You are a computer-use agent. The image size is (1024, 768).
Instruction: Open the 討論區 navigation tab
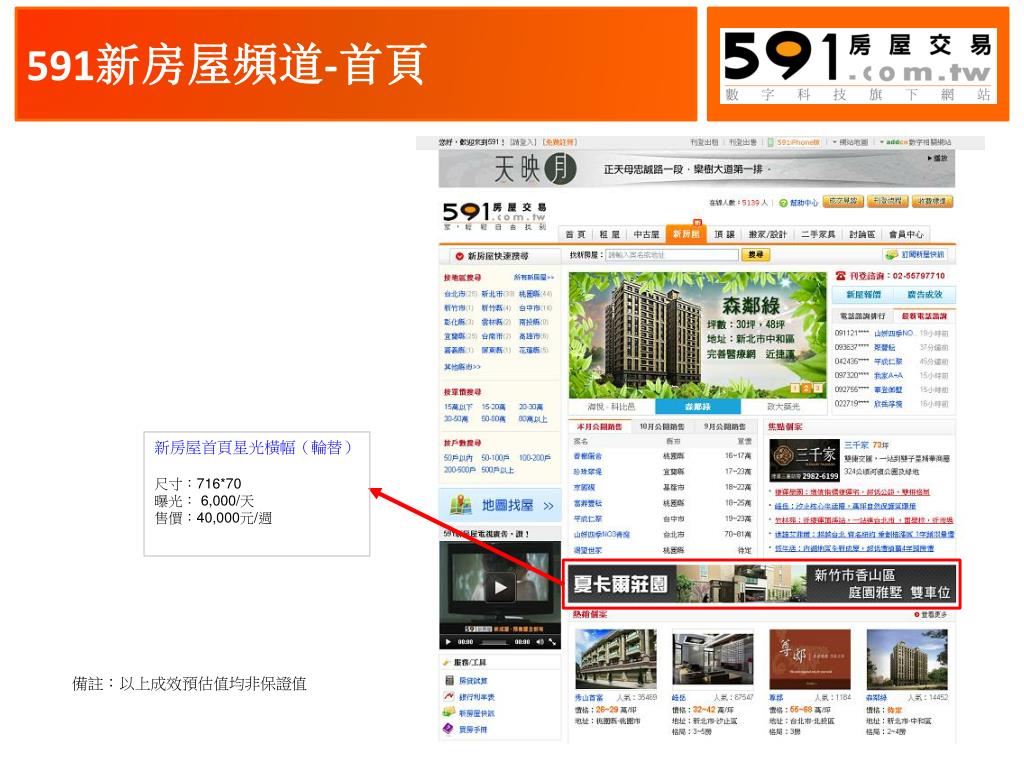[862, 234]
